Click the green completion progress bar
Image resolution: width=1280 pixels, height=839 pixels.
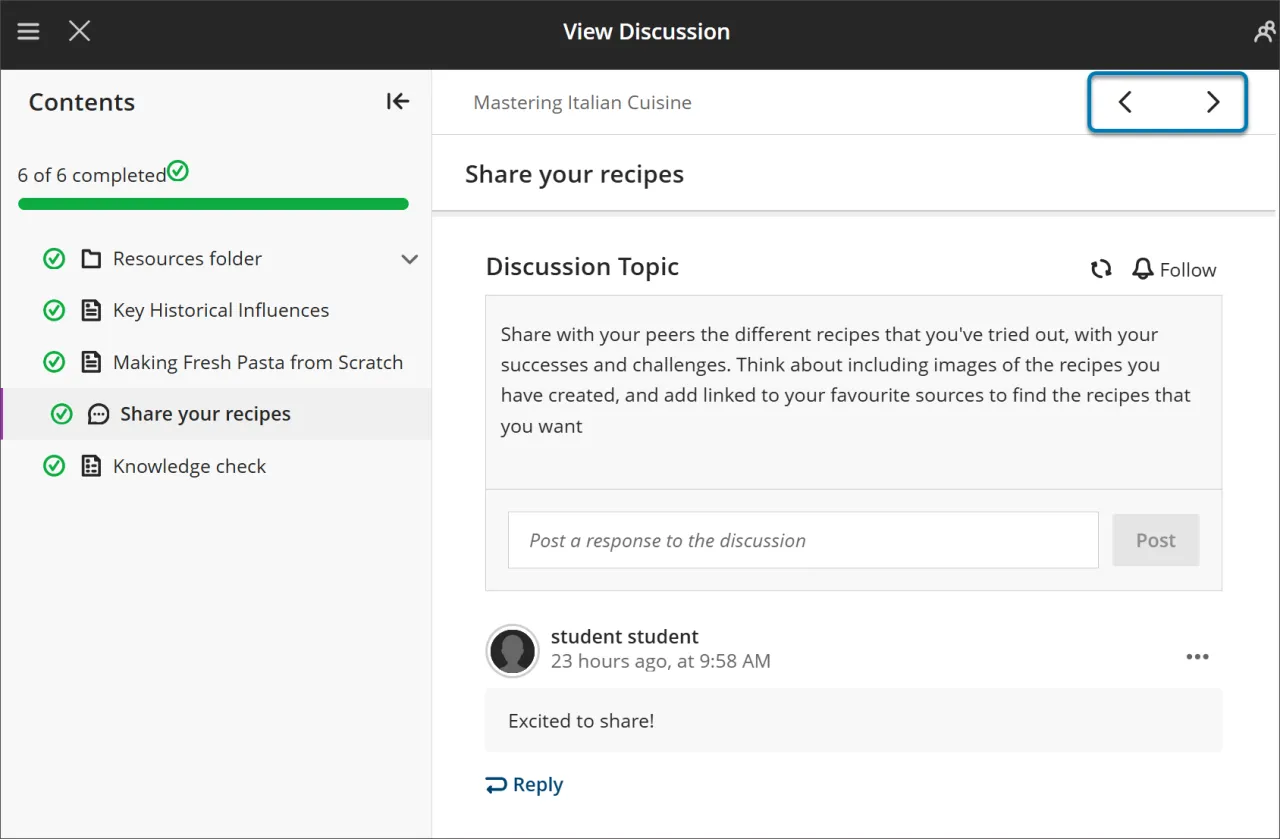(x=213, y=204)
